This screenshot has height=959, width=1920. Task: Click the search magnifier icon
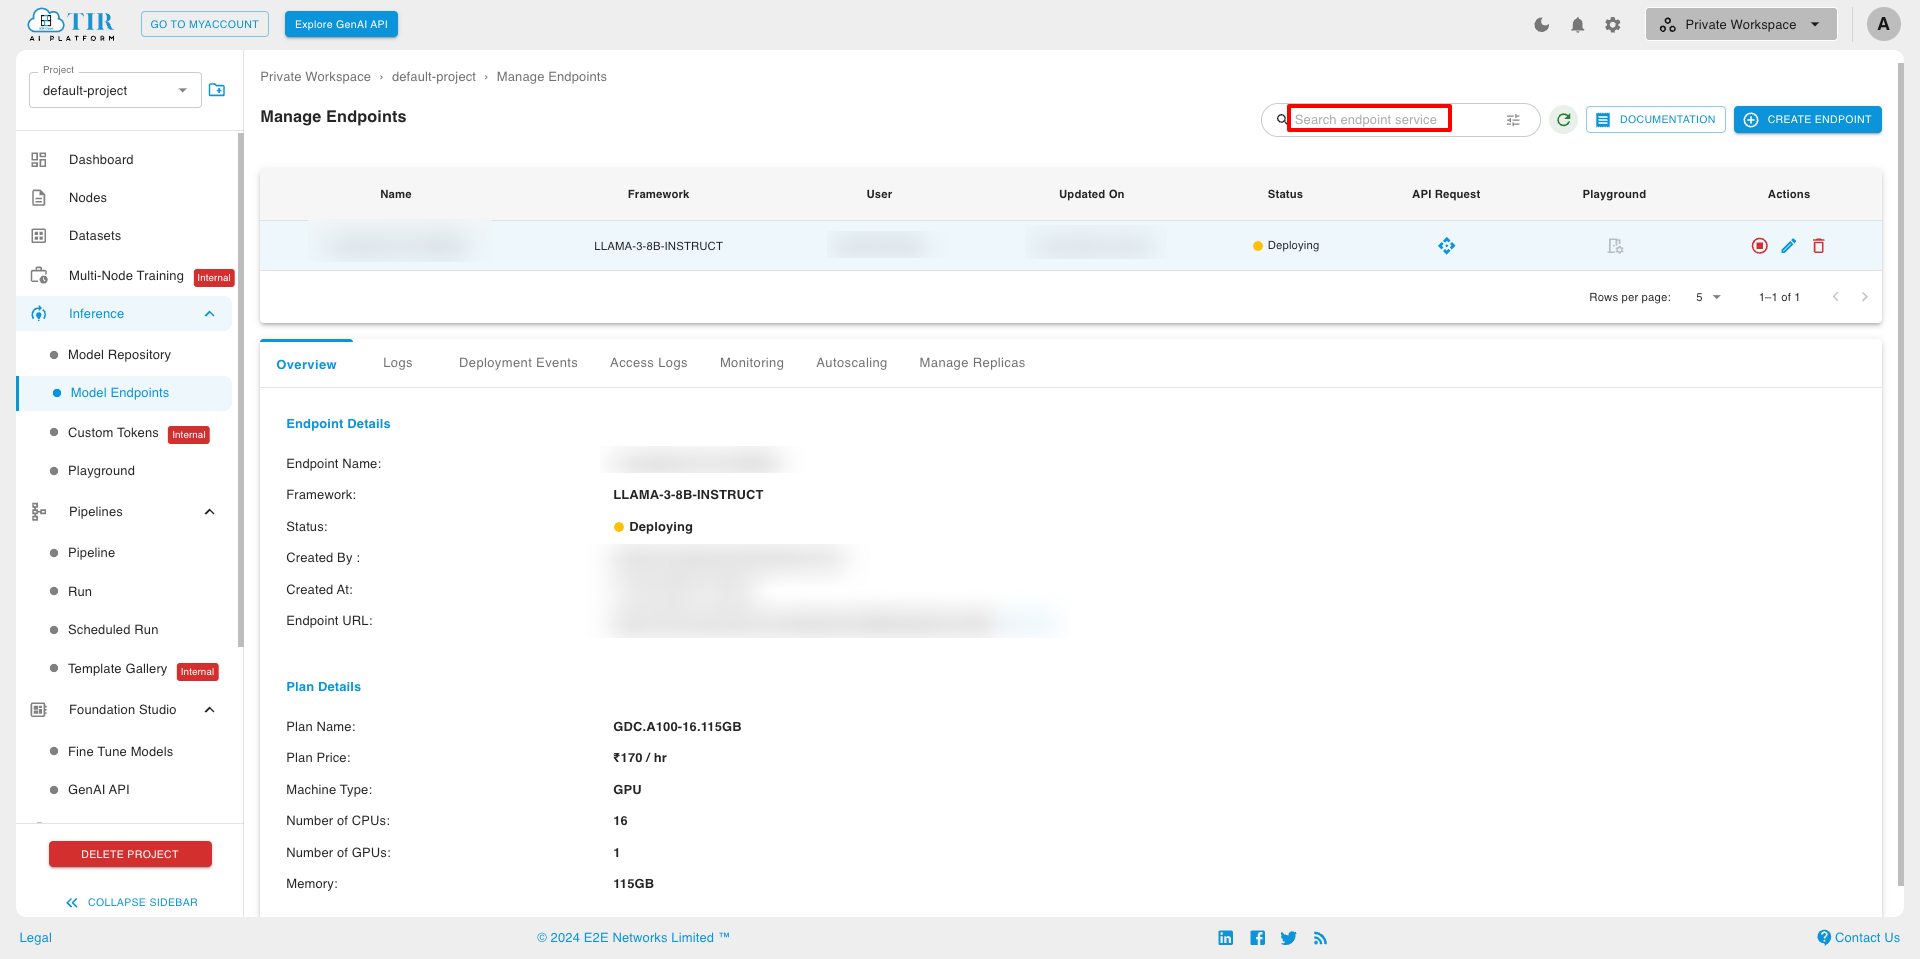(1281, 120)
